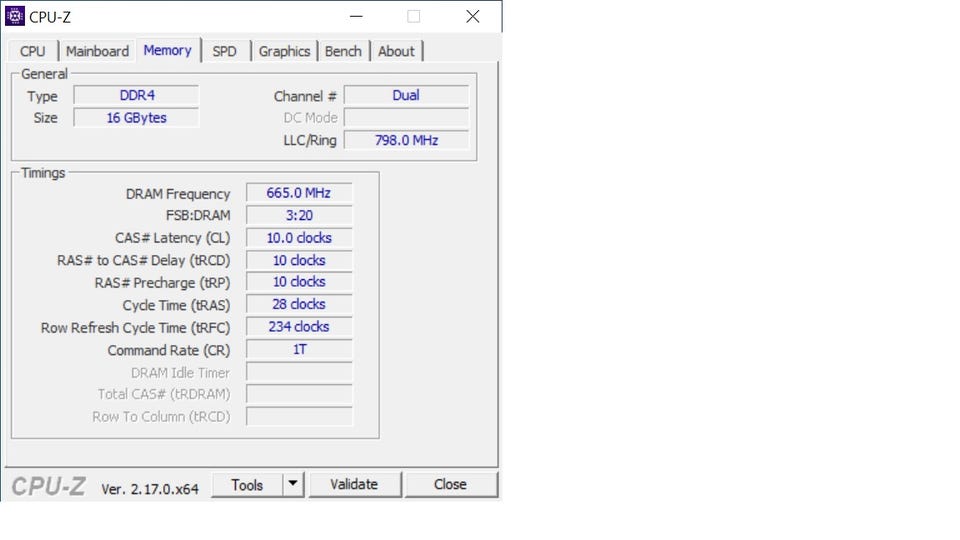The height and width of the screenshot is (540, 960).
Task: Click the LLC/Ring value 798.0 MHz
Action: [x=407, y=140]
